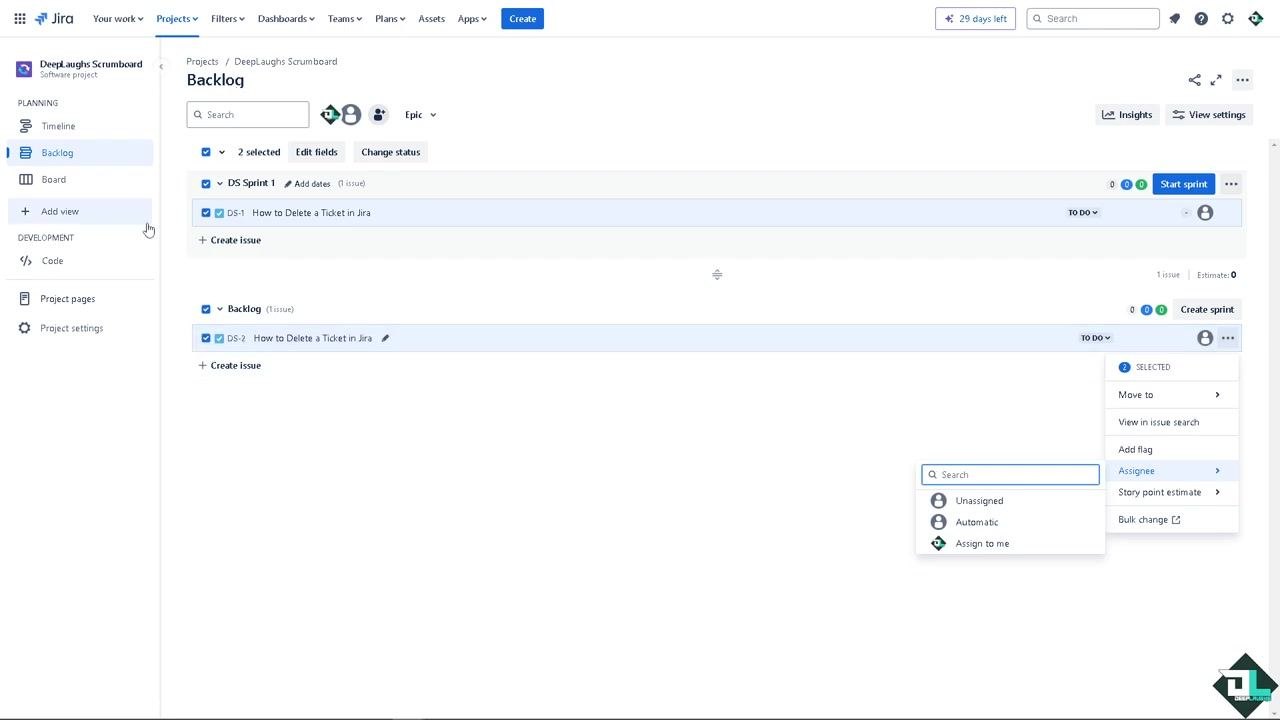This screenshot has width=1280, height=720.
Task: Open the TO DO status dropdown on DS-2
Action: [1095, 338]
